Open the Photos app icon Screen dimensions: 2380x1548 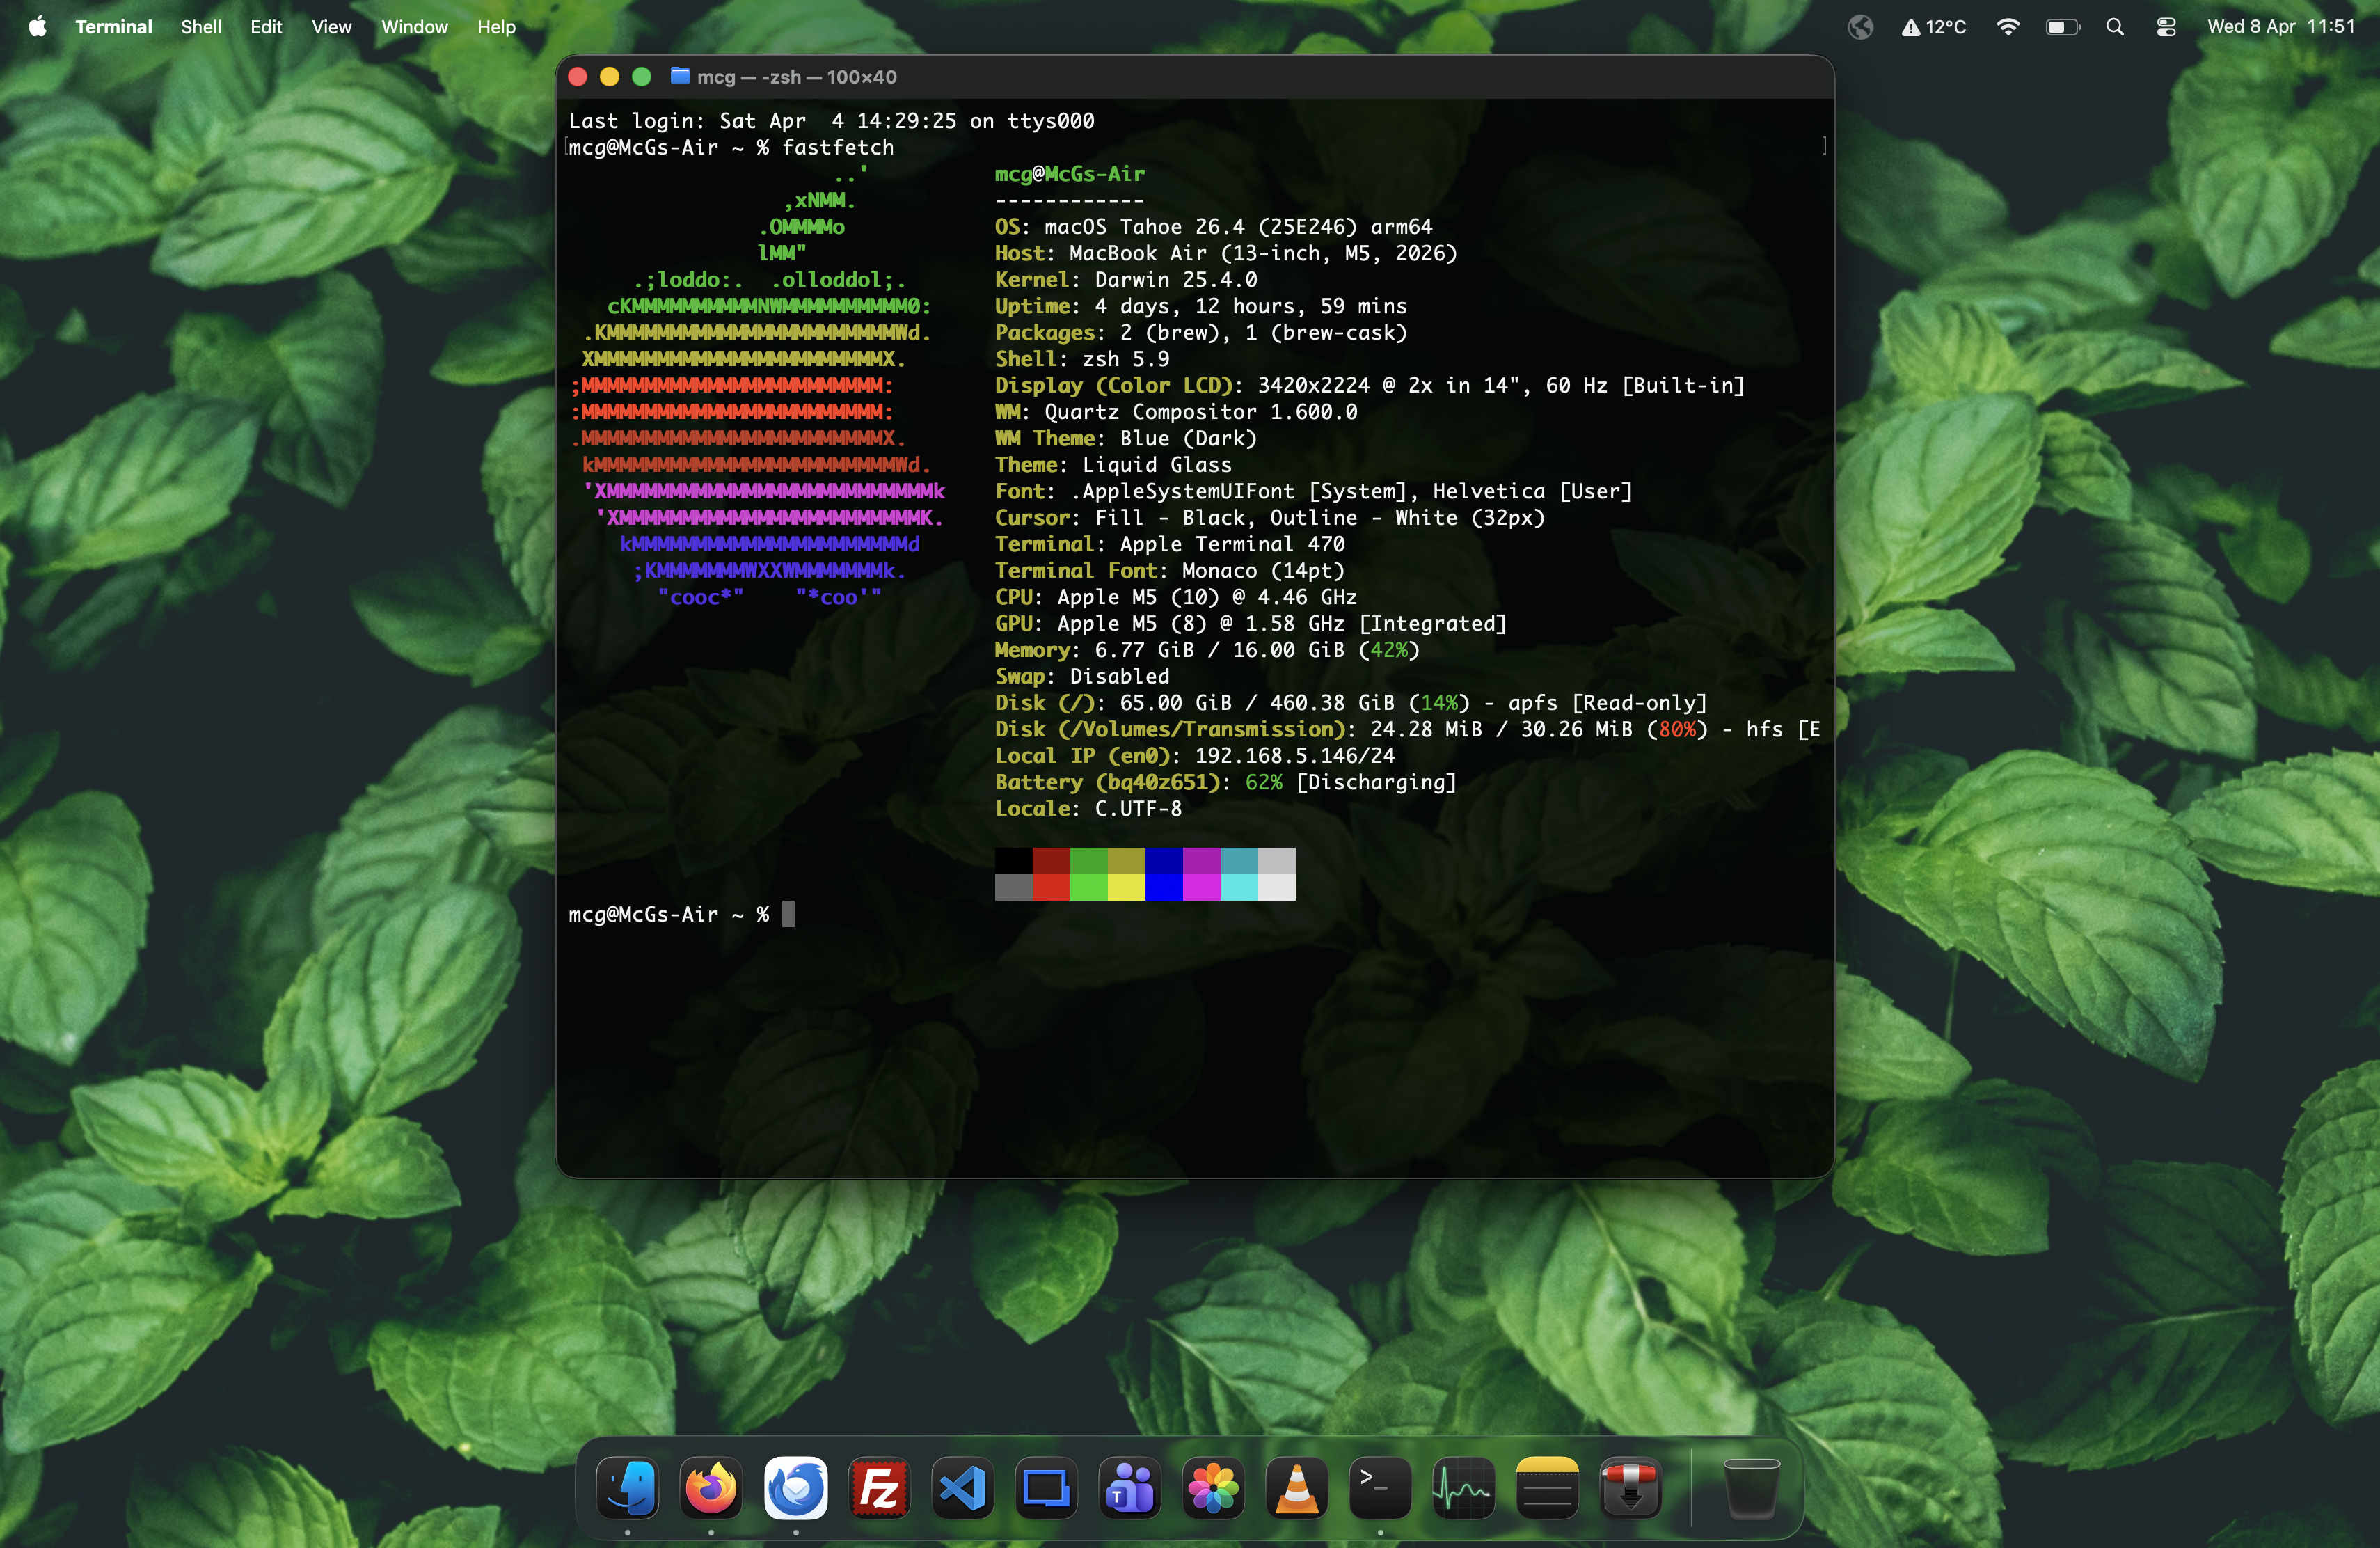tap(1213, 1489)
